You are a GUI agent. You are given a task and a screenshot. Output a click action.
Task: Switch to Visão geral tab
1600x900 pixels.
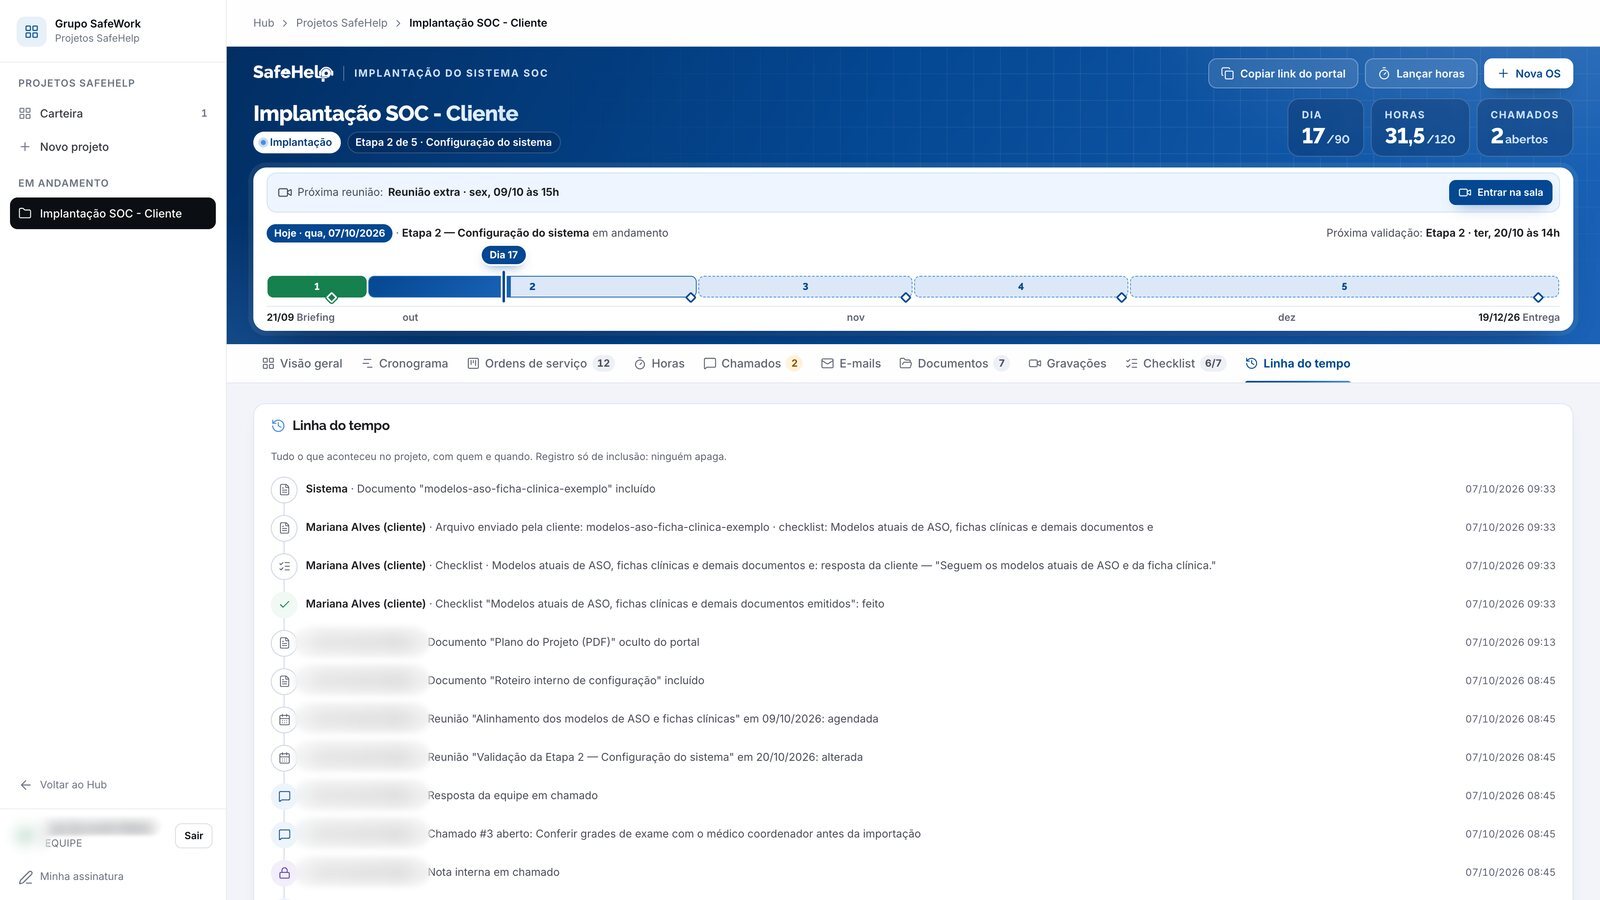coord(302,363)
